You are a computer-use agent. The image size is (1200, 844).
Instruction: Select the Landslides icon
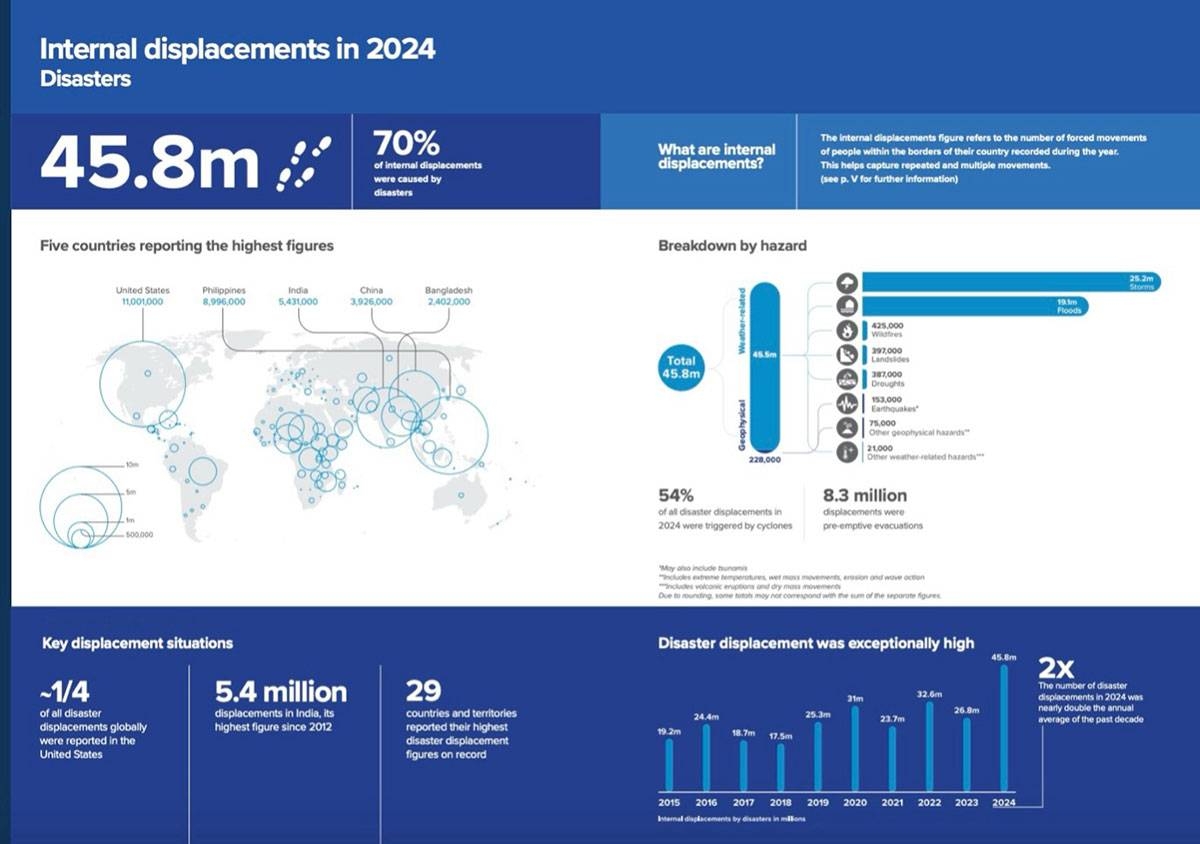tap(848, 355)
